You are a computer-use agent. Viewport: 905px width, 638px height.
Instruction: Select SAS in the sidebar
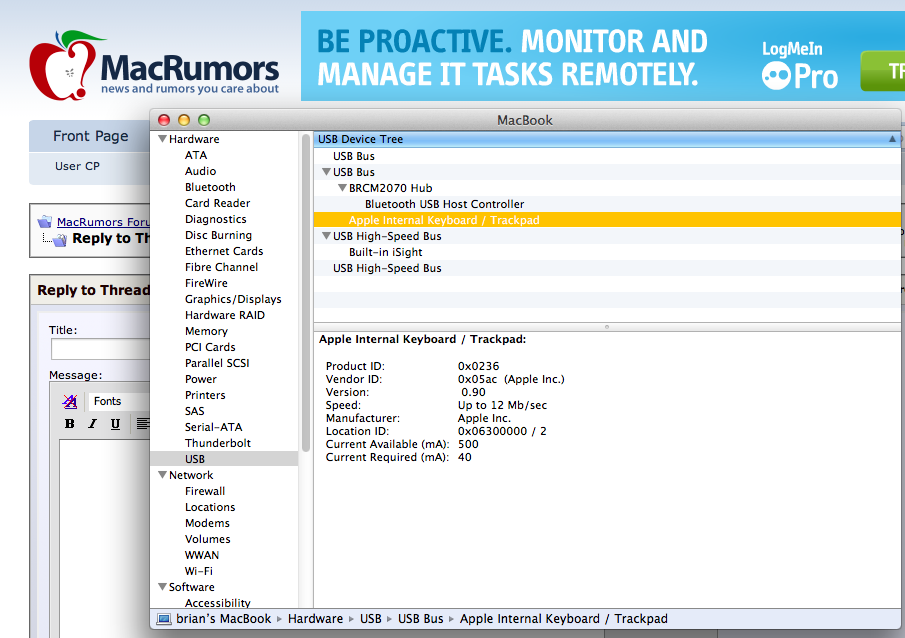195,411
